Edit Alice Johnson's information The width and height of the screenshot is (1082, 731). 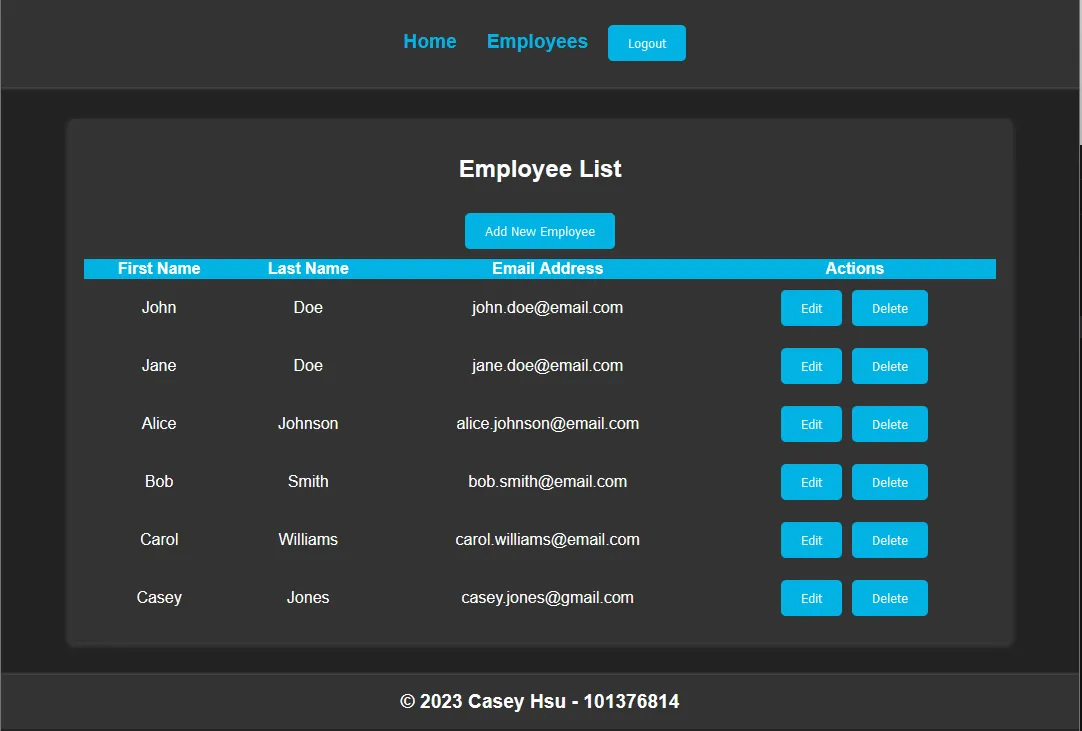810,423
